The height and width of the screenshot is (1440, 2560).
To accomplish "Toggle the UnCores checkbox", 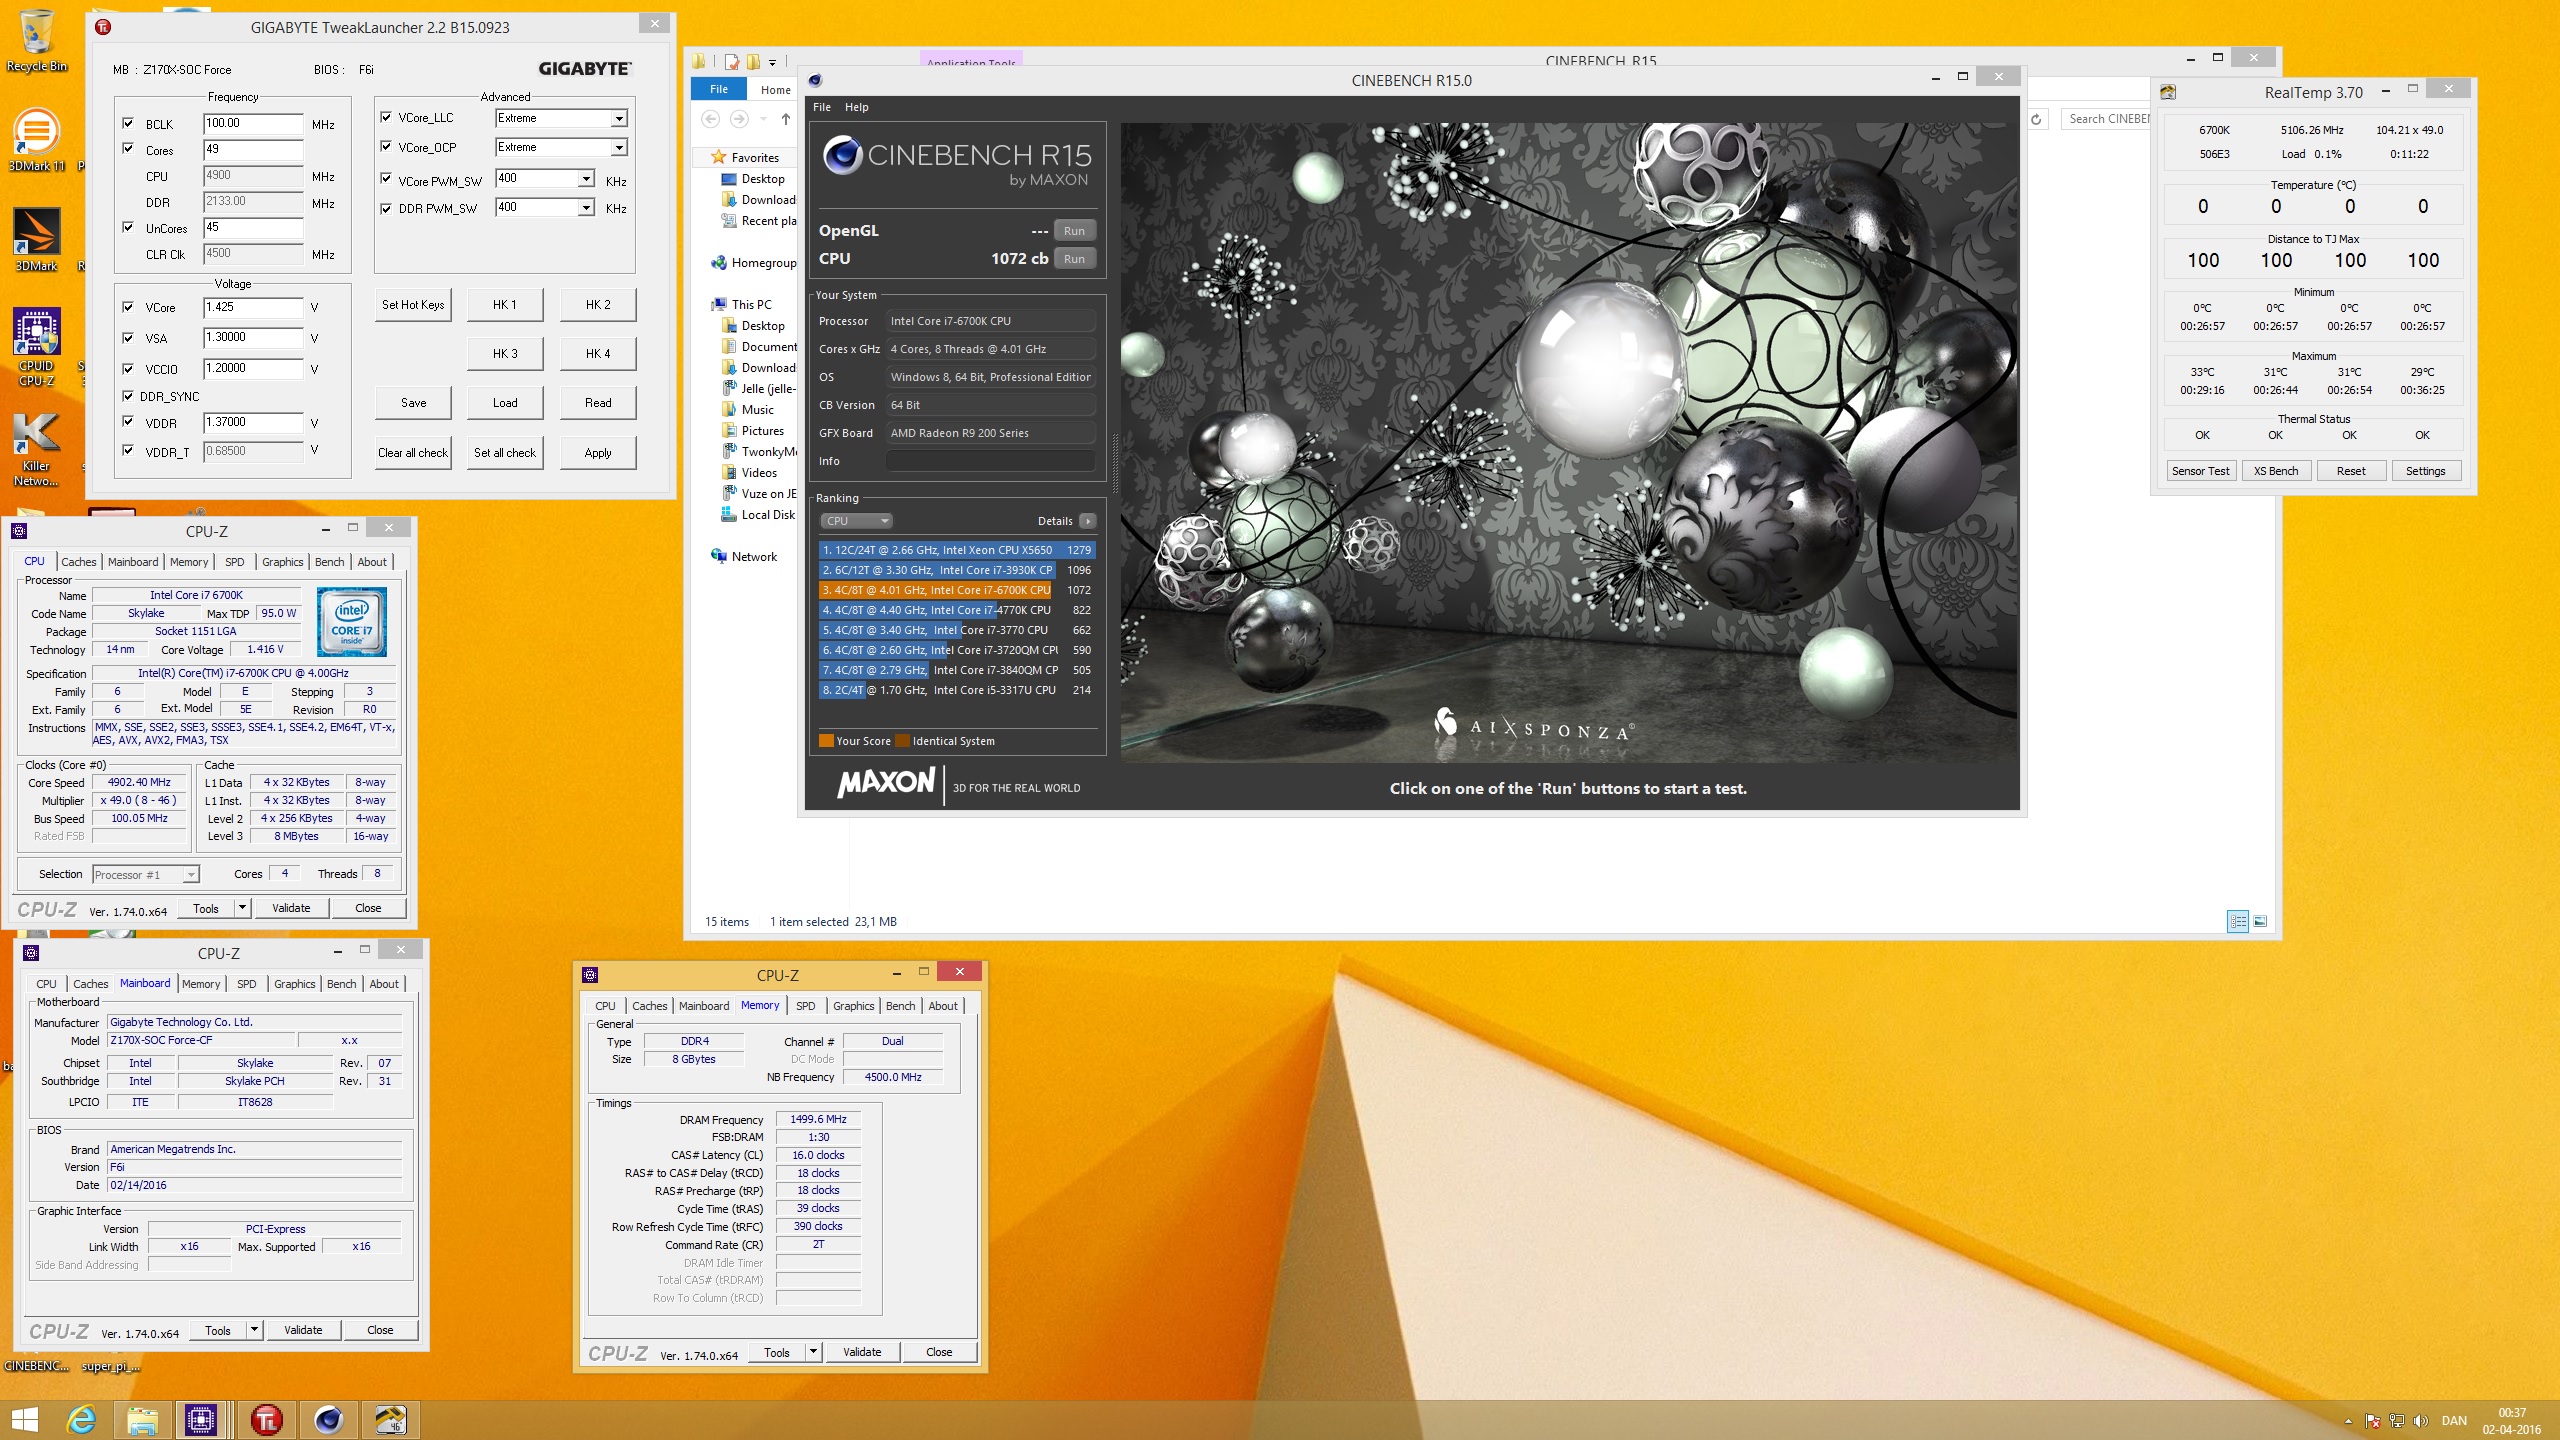I will point(128,227).
